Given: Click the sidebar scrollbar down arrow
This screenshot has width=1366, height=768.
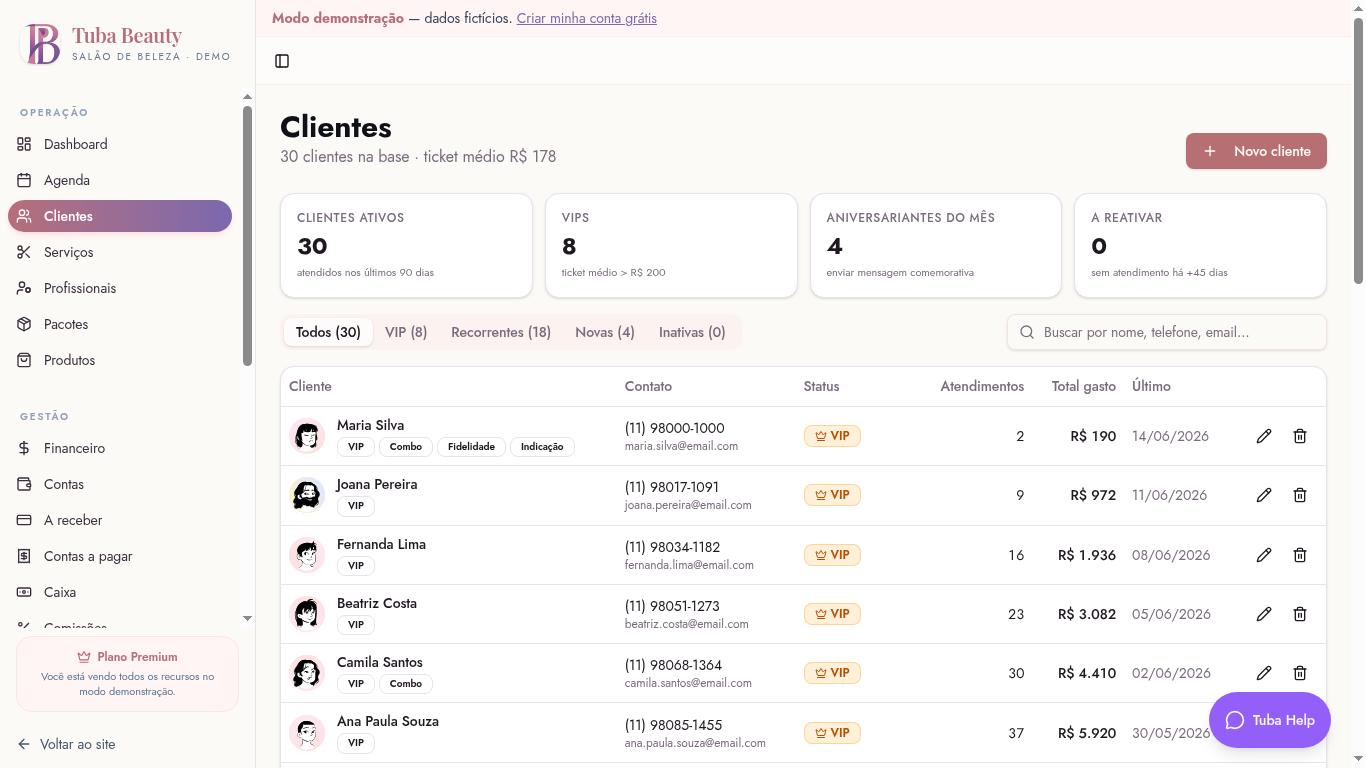Looking at the screenshot, I should click(x=248, y=619).
